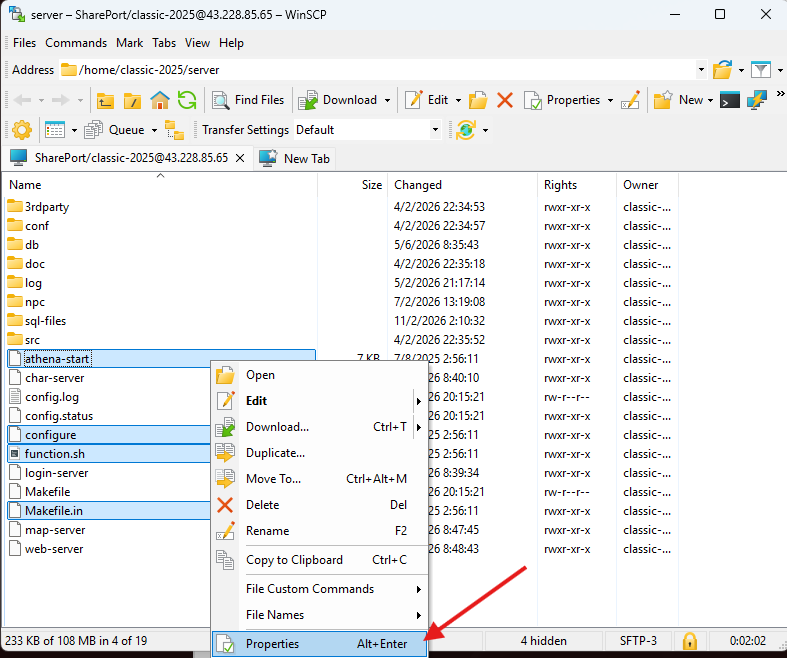Sort by the Owner column header

[x=647, y=185]
